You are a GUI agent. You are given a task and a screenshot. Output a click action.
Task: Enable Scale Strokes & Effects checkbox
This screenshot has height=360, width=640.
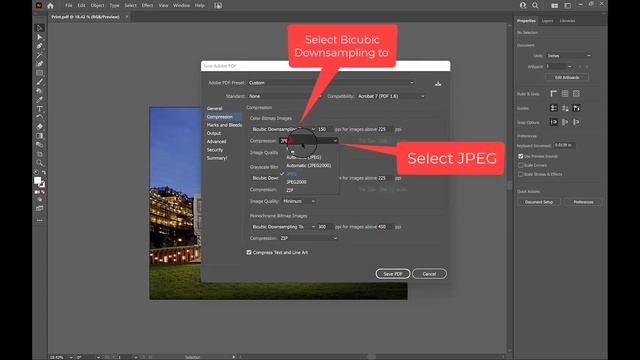[520, 174]
